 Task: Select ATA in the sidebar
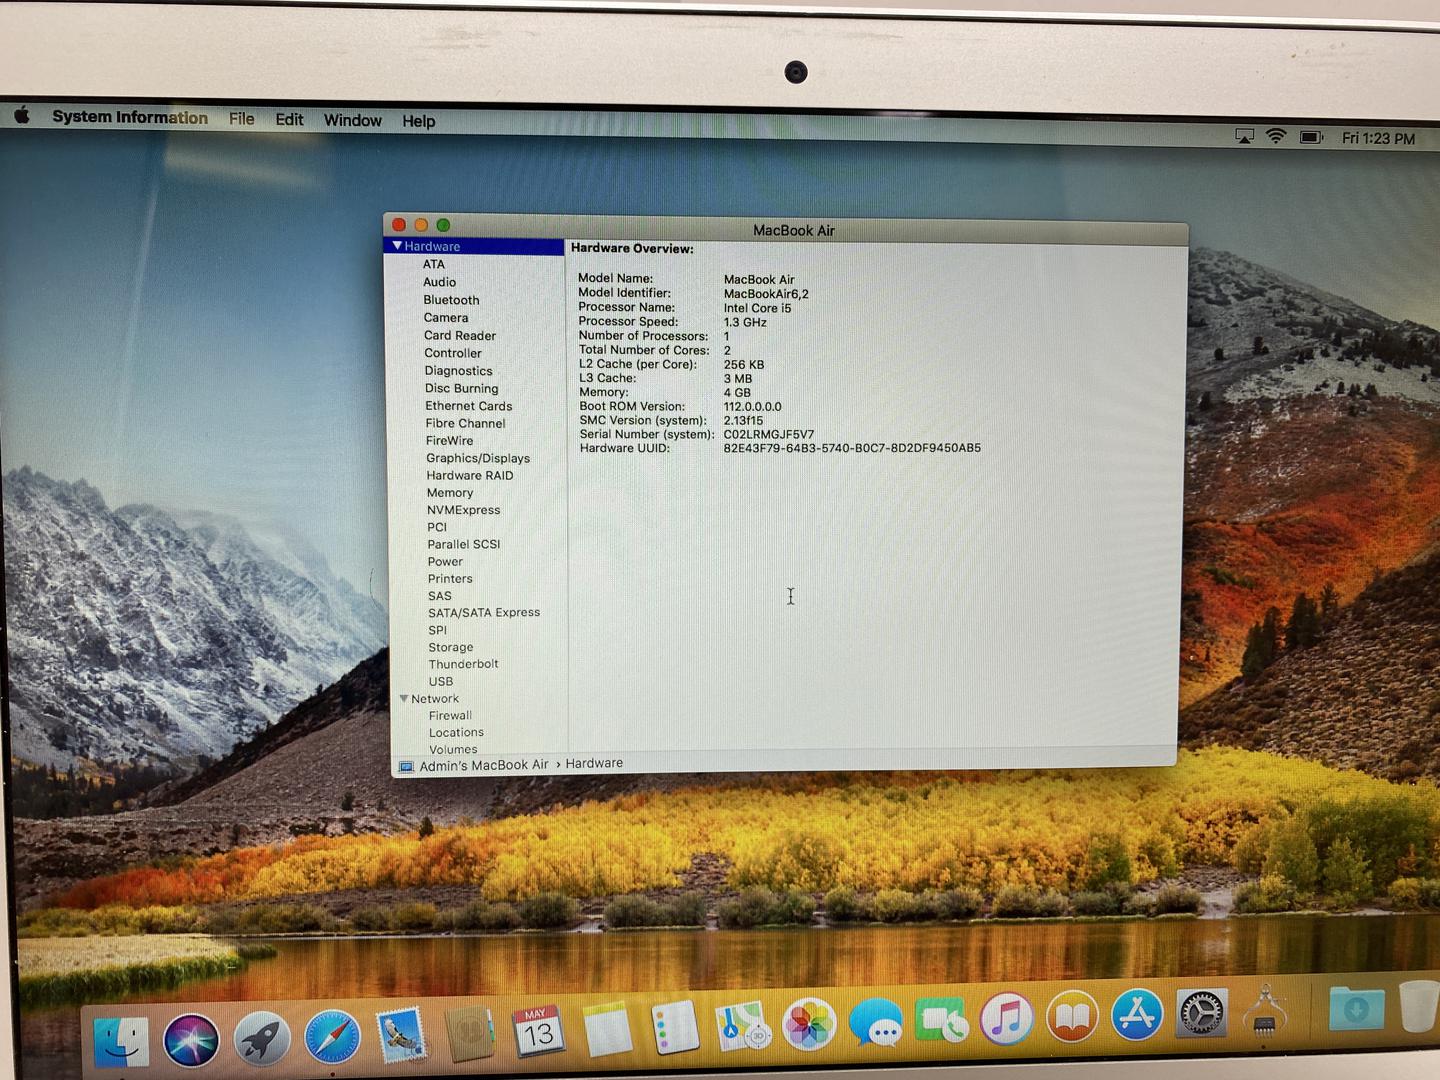click(433, 264)
